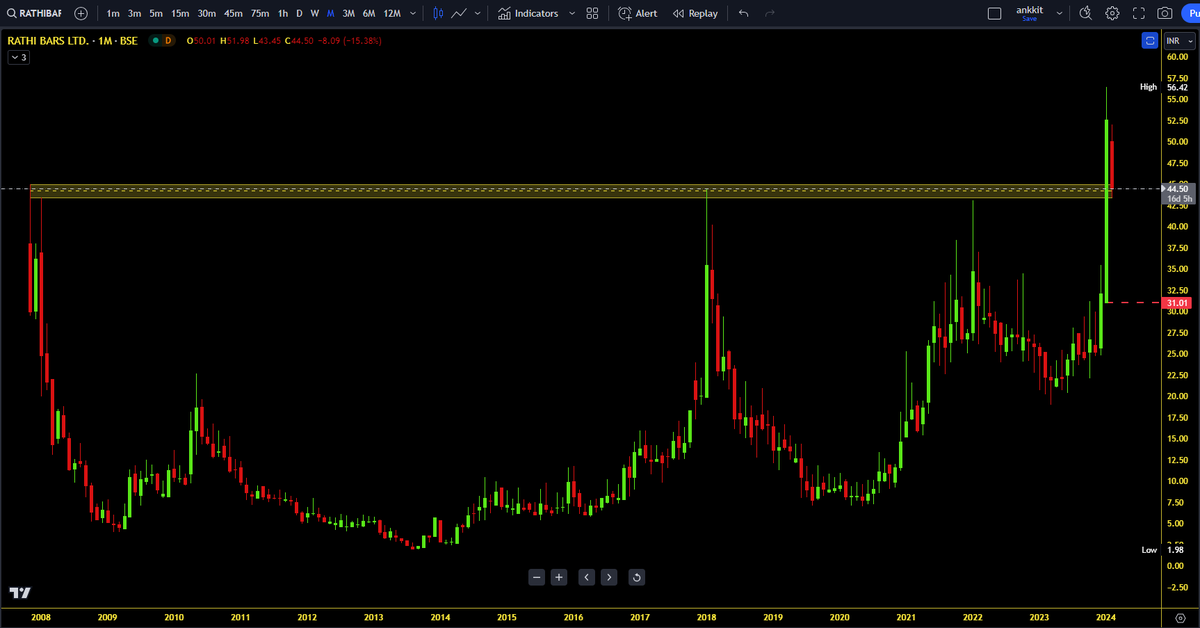Switch to weekly W interval

pos(315,14)
